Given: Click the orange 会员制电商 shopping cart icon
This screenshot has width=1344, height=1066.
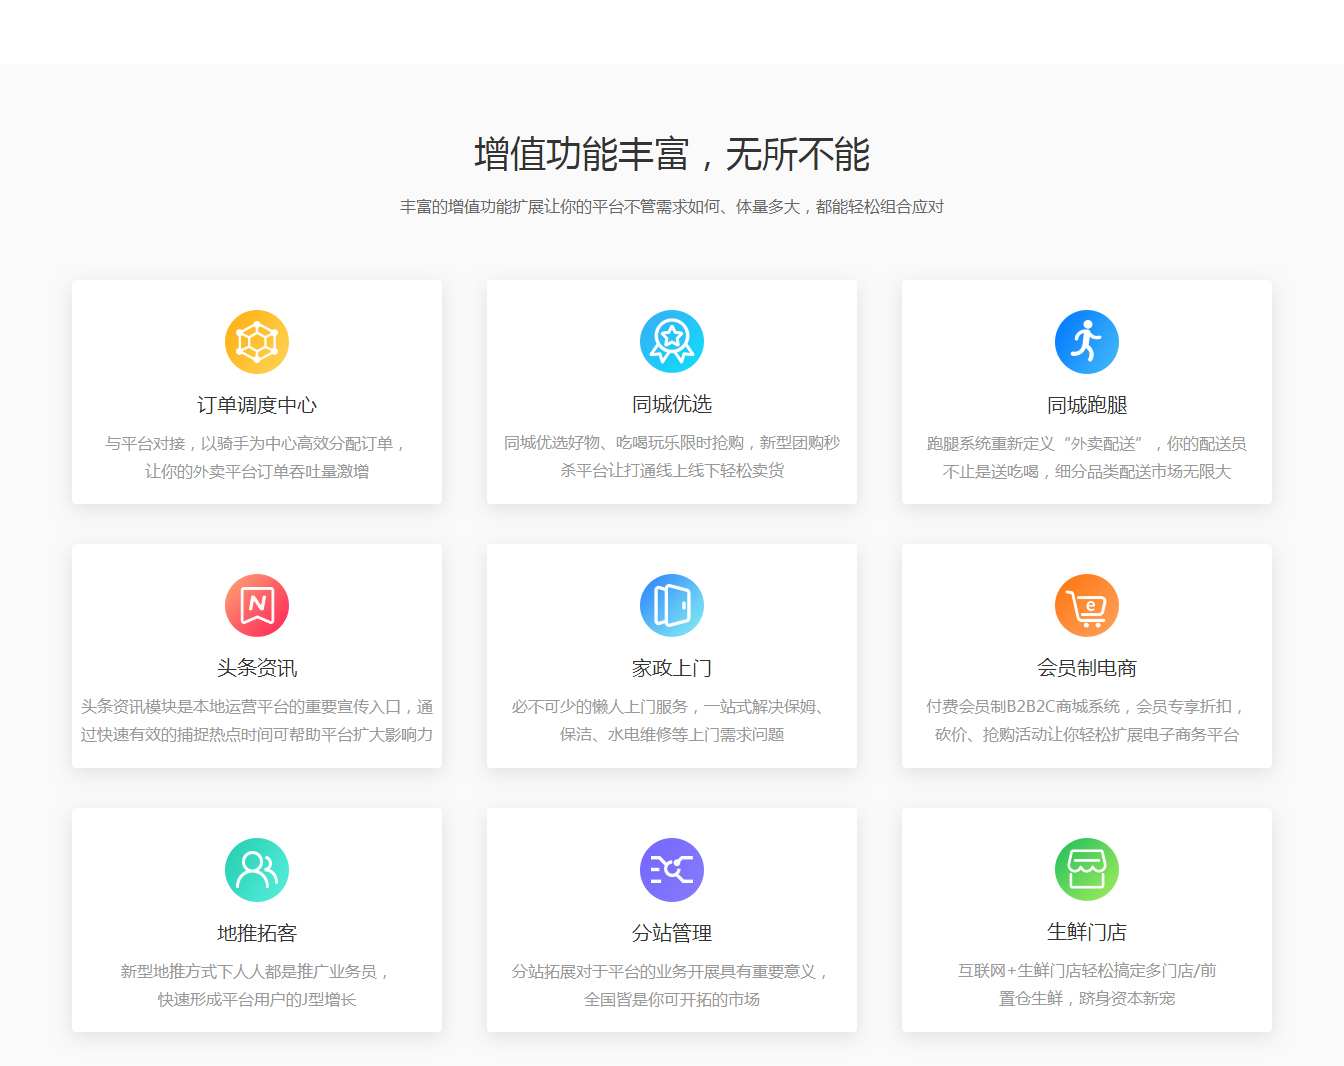Looking at the screenshot, I should click(1087, 605).
